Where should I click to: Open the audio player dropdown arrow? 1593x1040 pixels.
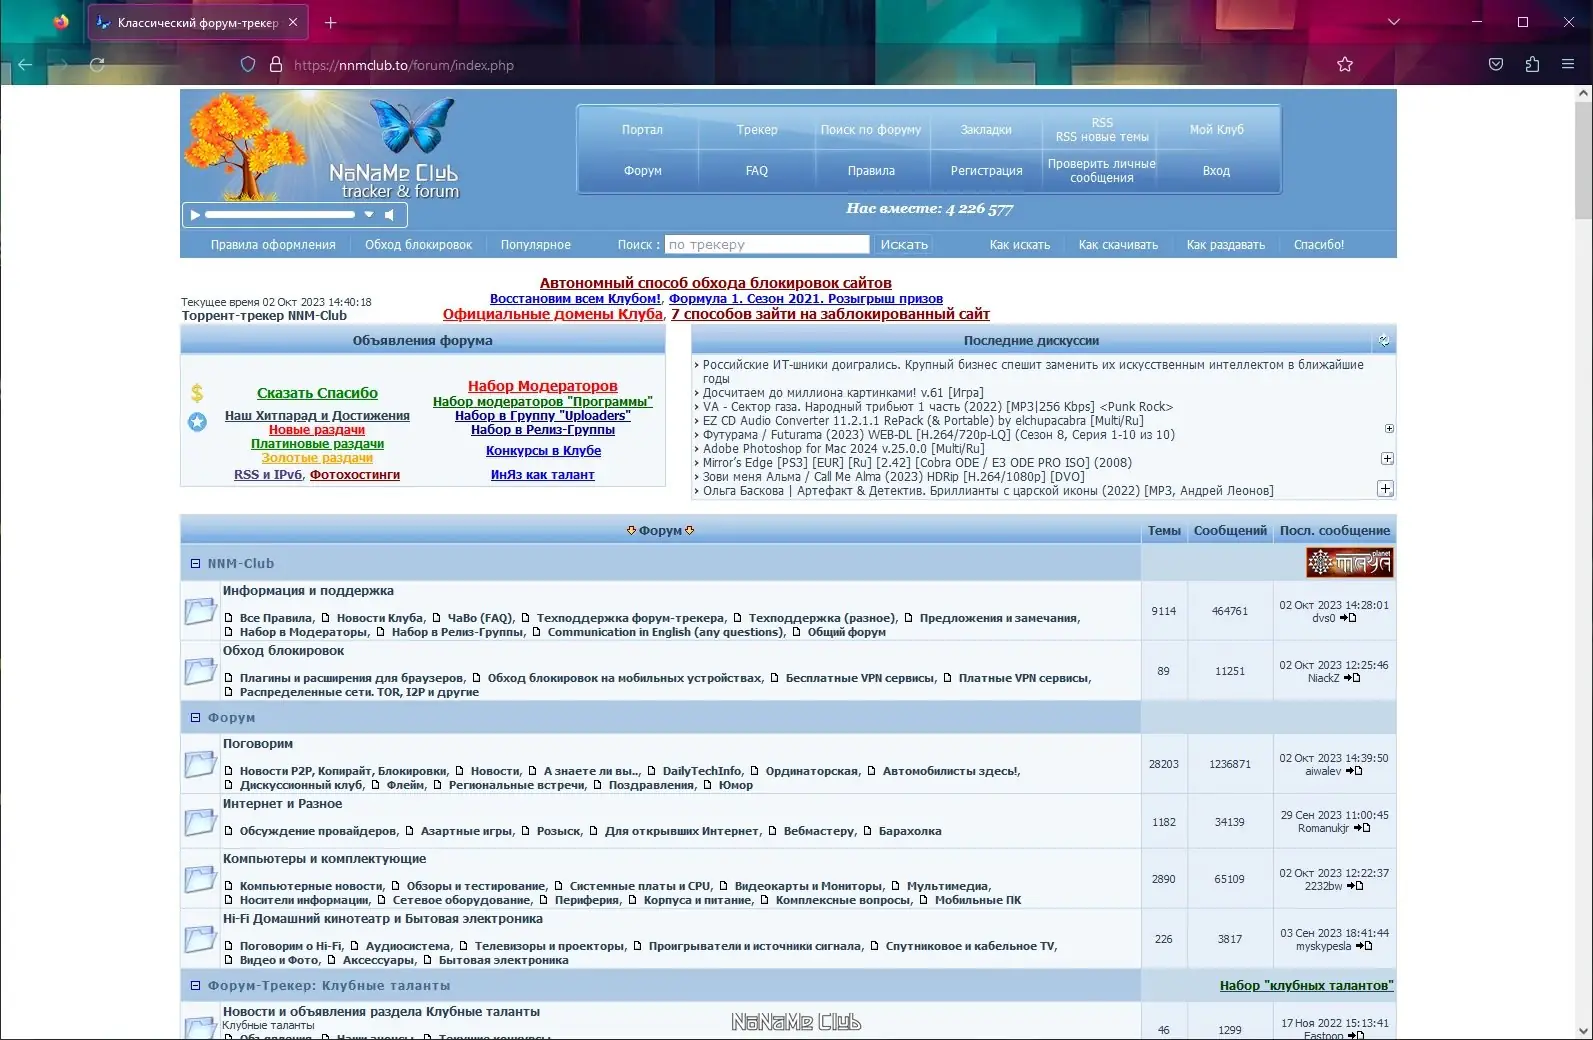[369, 215]
